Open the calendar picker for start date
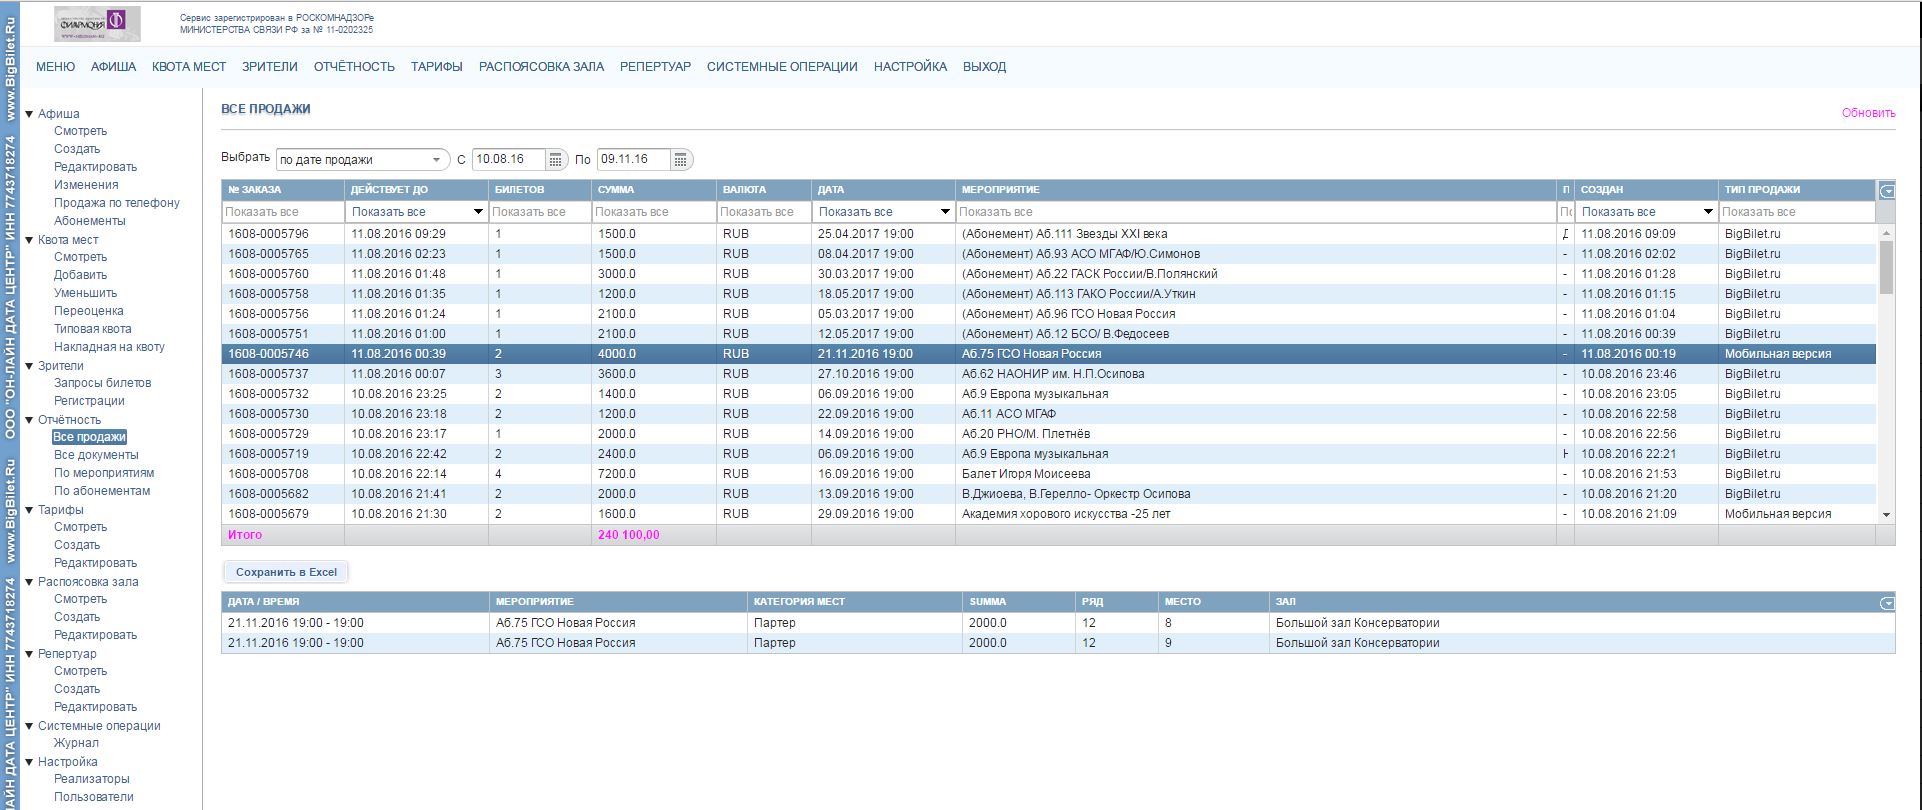1922x810 pixels. pos(555,160)
